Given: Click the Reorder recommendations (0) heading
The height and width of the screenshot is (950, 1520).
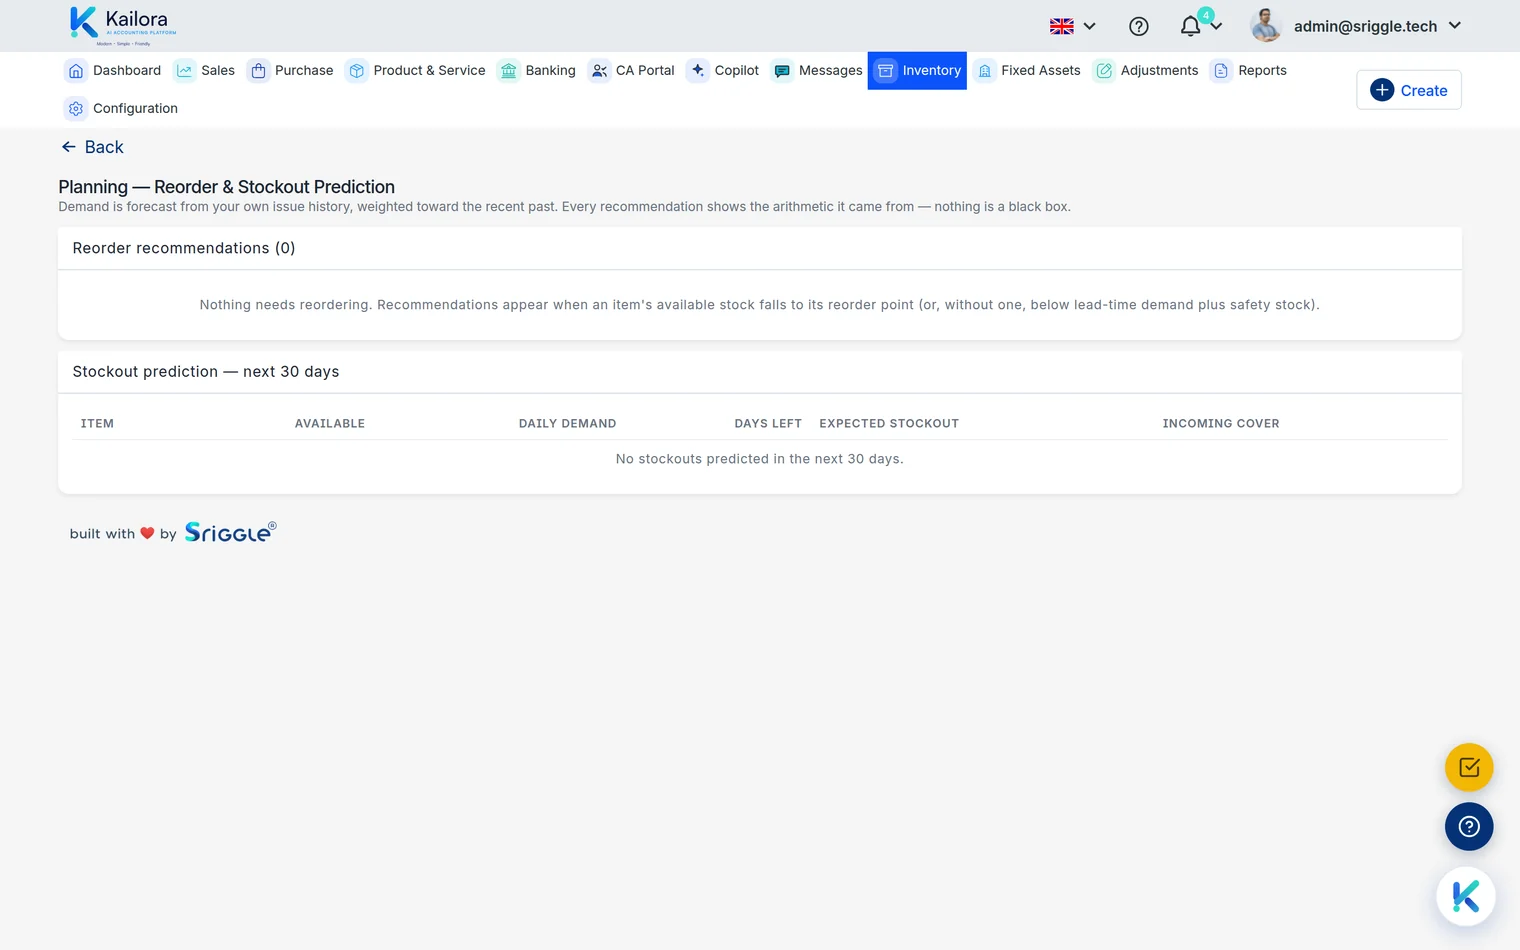Looking at the screenshot, I should pos(184,248).
